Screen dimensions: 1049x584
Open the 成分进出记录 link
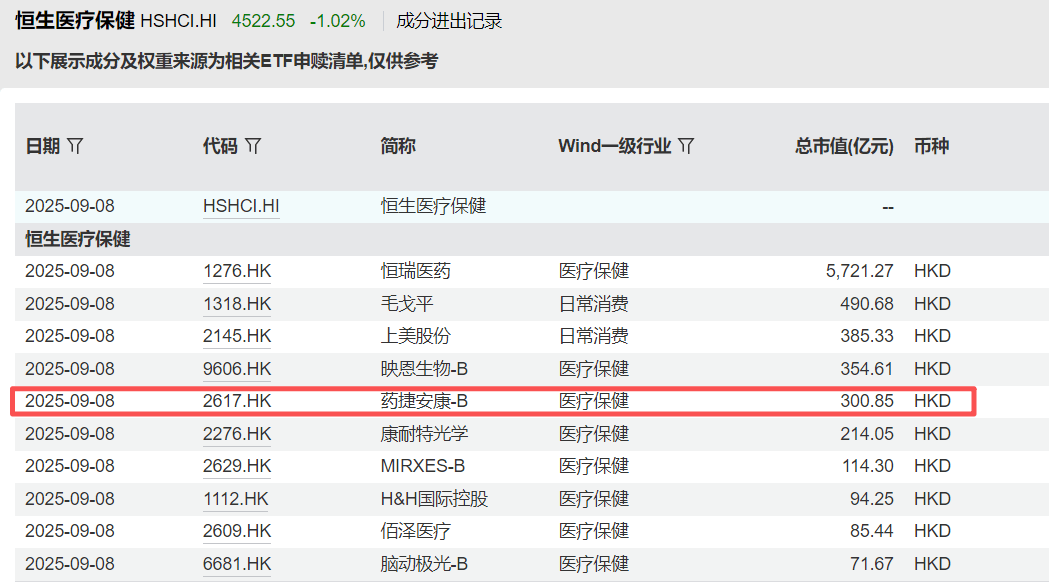[449, 19]
